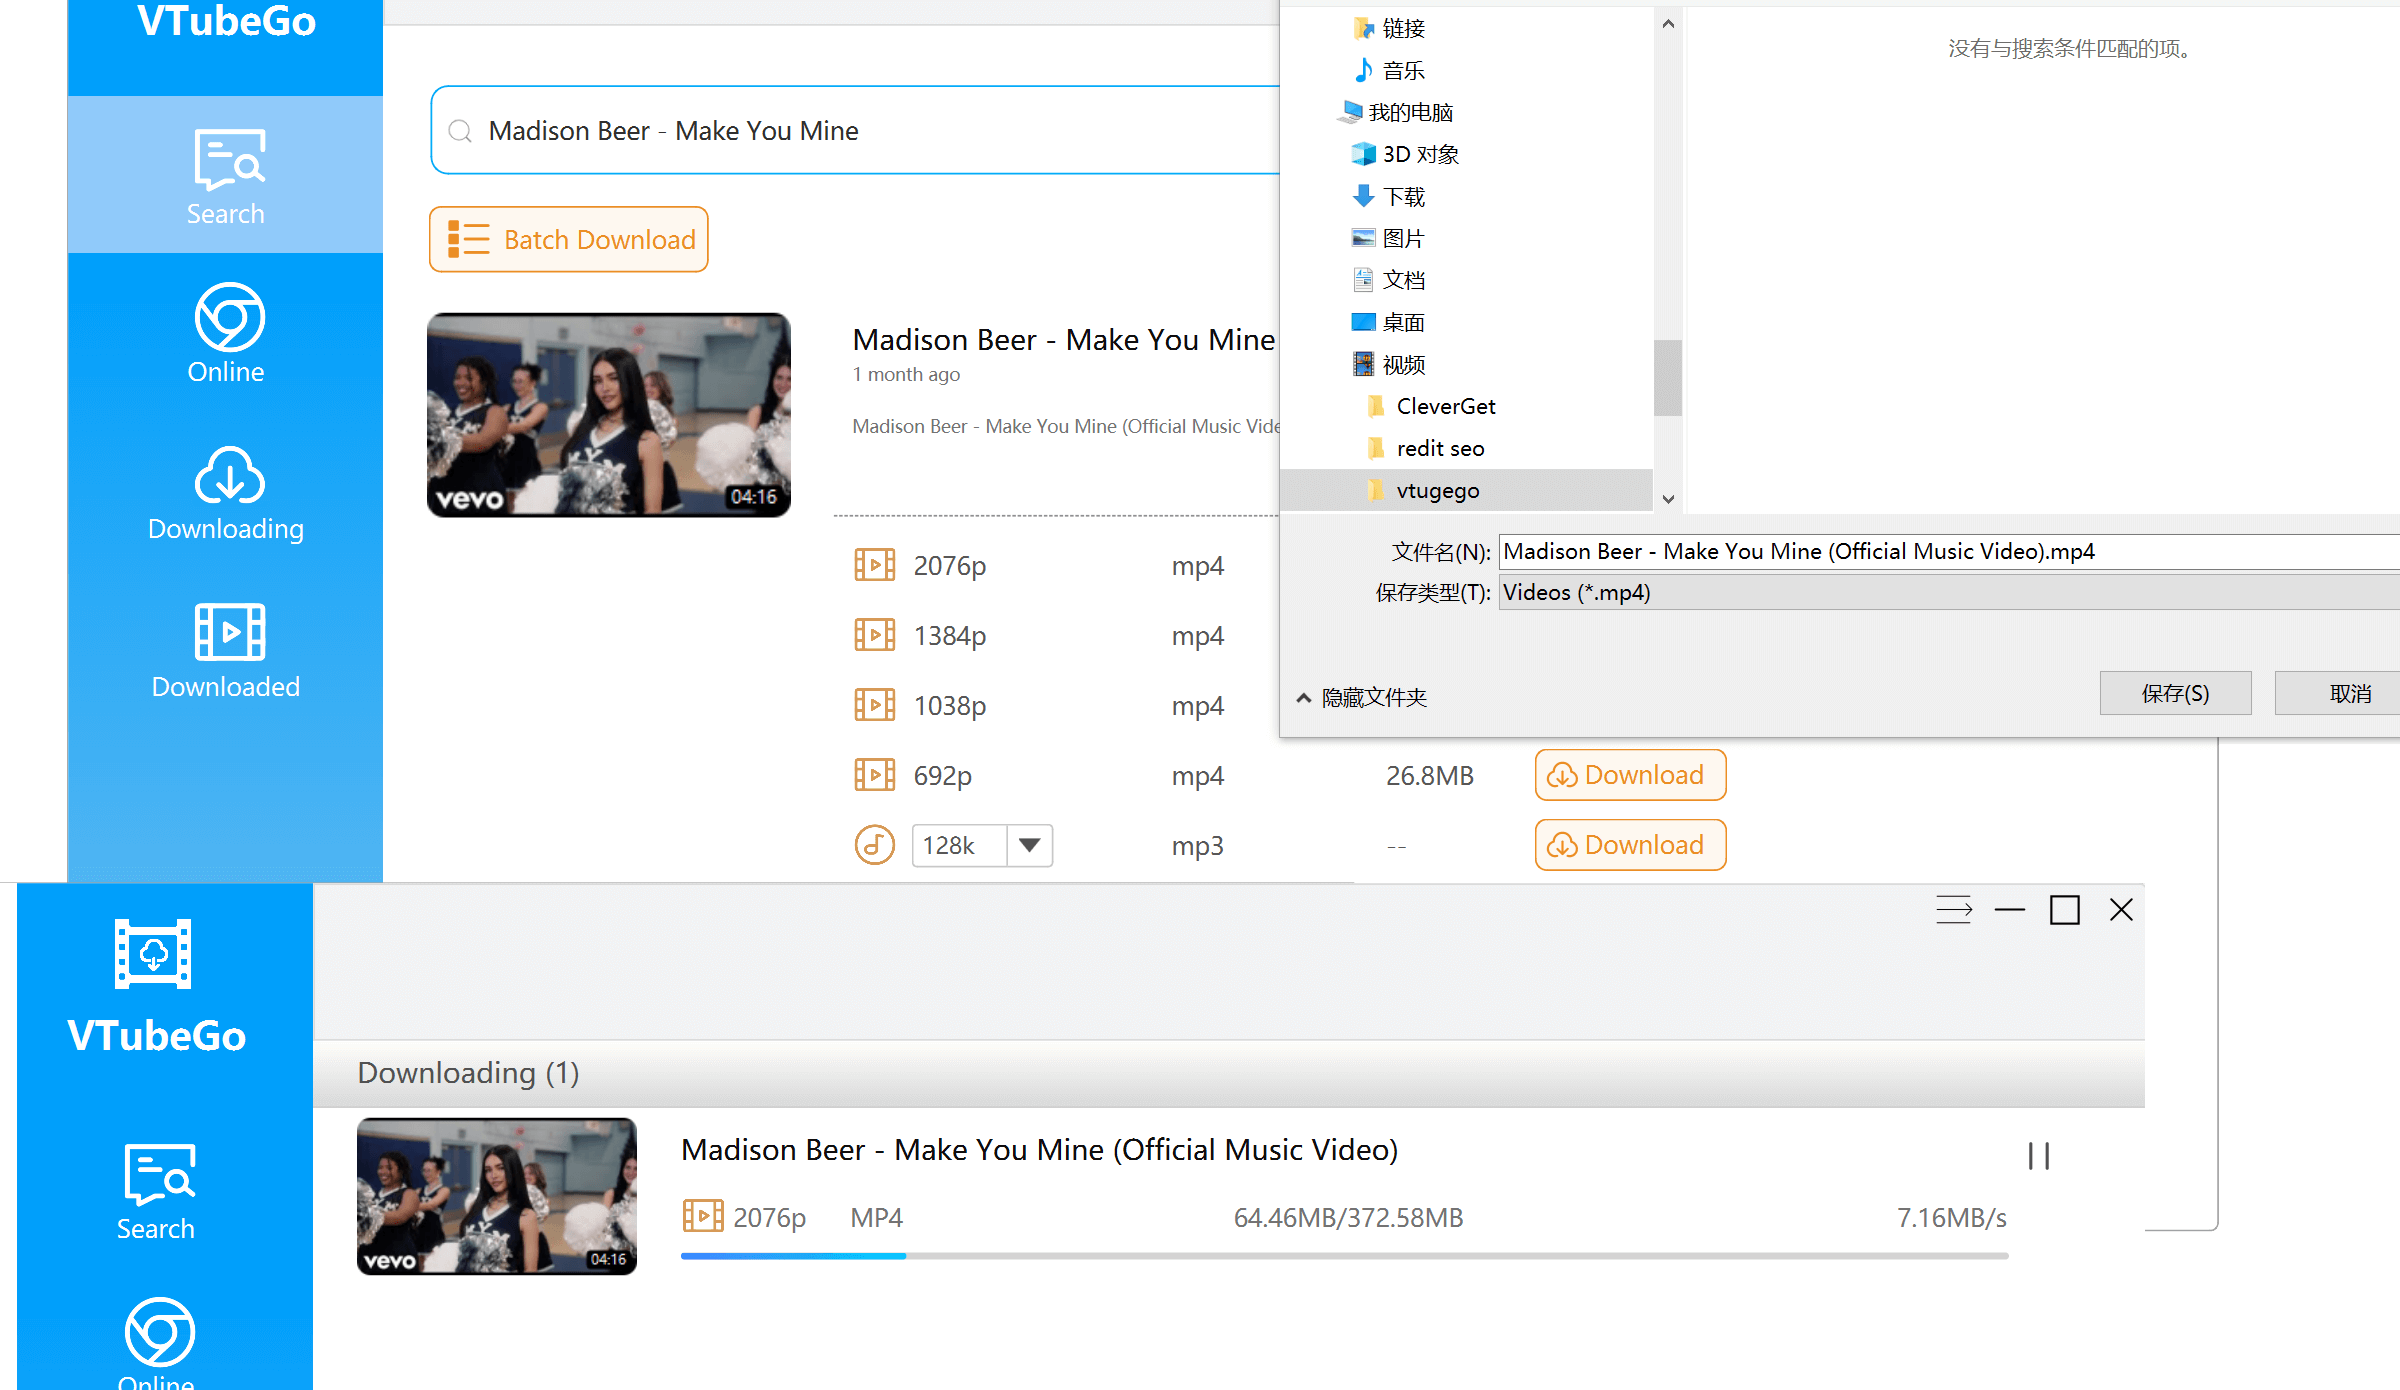This screenshot has width=2400, height=1390.
Task: Select the 下载 folder in tree
Action: click(x=1389, y=196)
